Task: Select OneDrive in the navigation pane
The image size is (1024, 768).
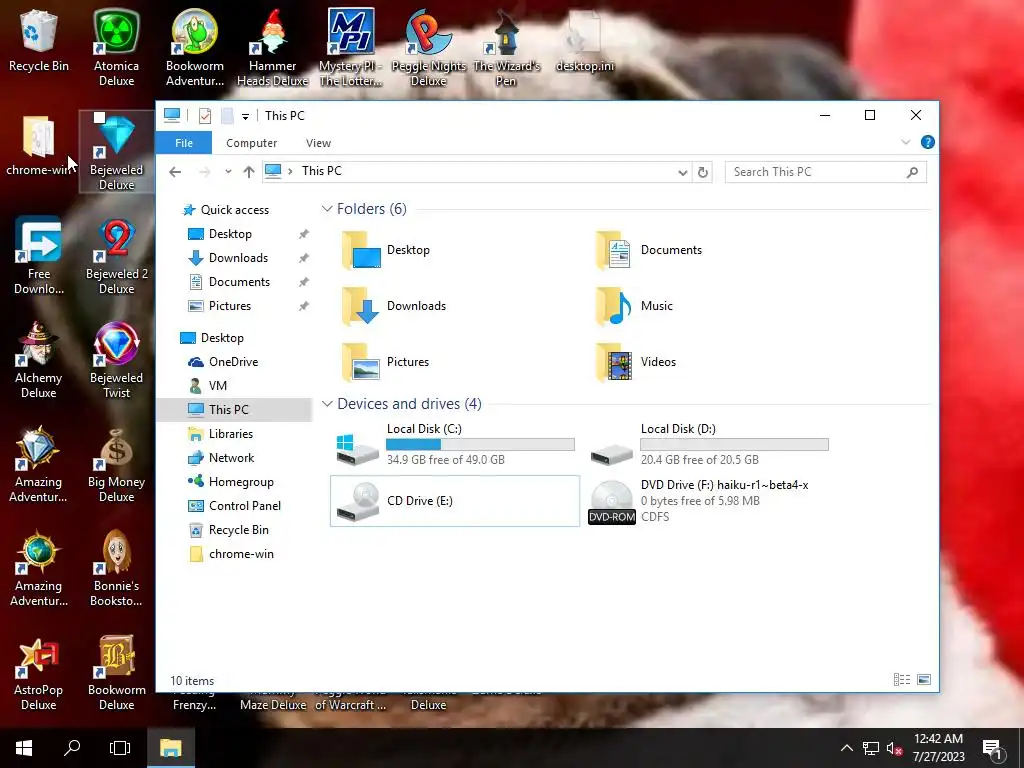Action: [x=233, y=362]
